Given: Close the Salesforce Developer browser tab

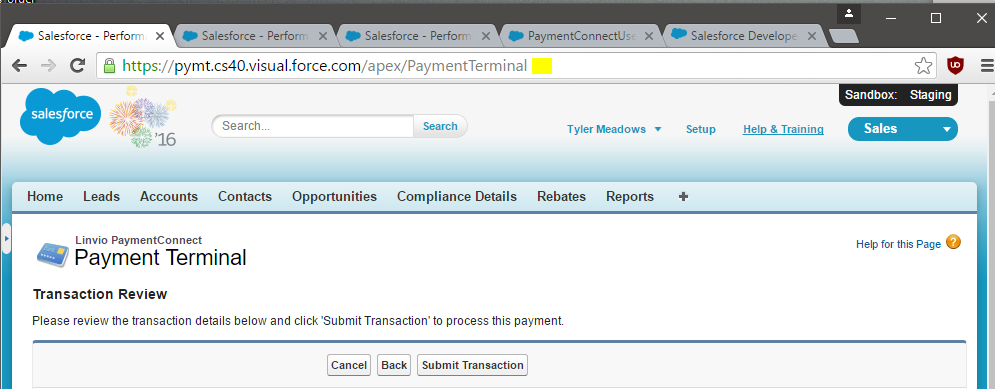Looking at the screenshot, I should pos(812,36).
